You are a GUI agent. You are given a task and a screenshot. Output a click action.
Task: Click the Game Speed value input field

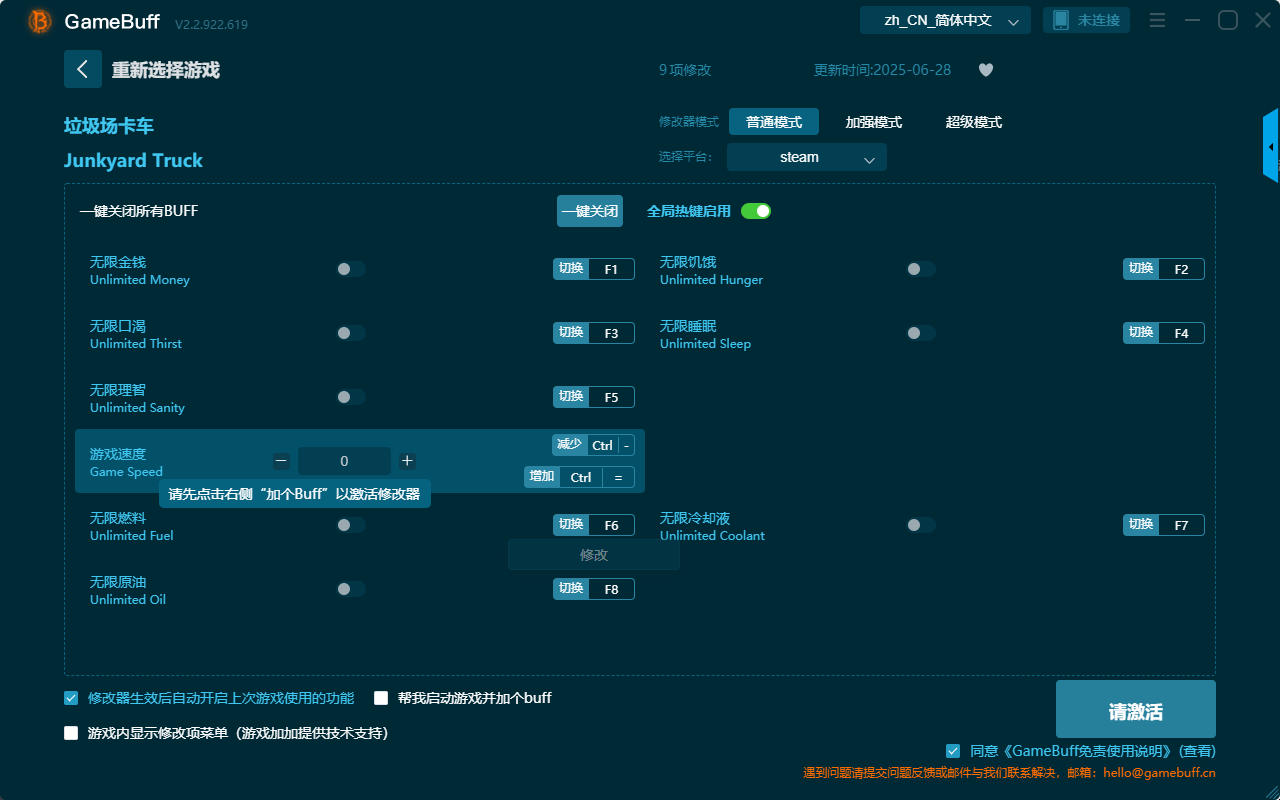pos(344,461)
